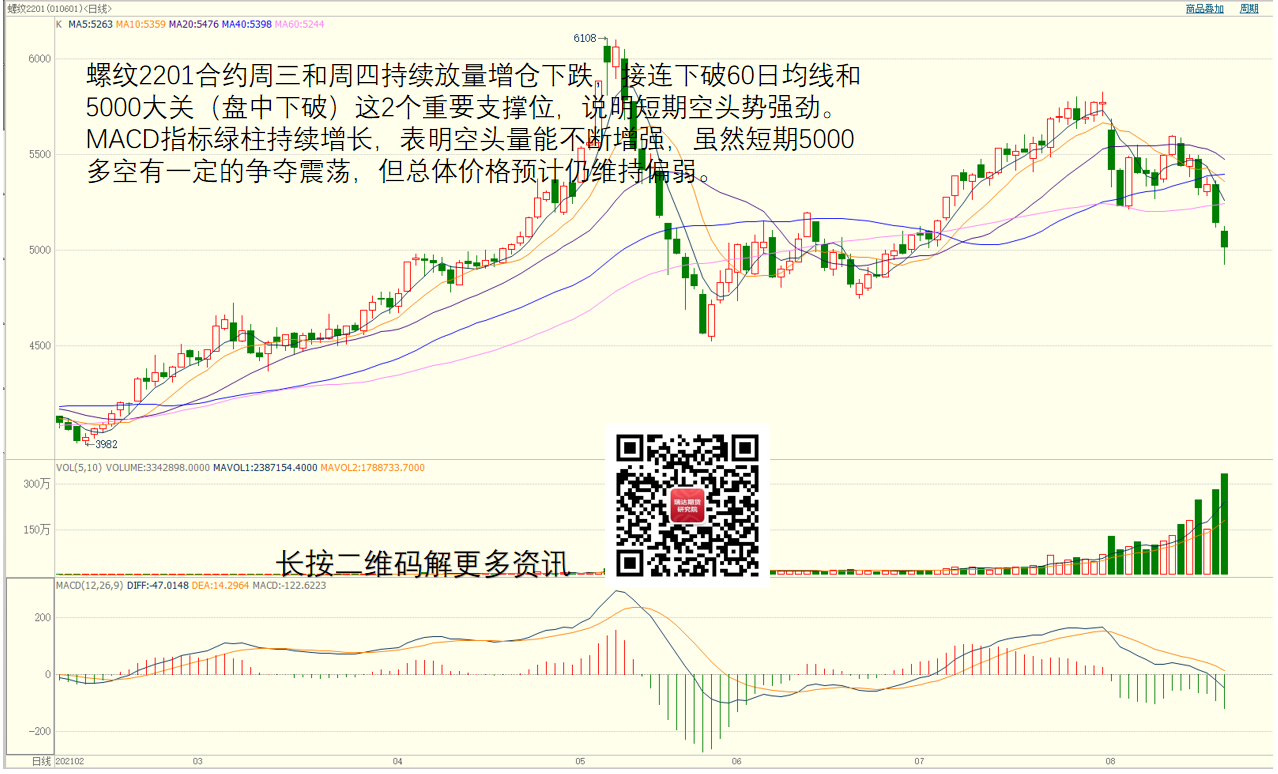Click the 3982 low price marker
1278x774 pixels.
(x=106, y=444)
